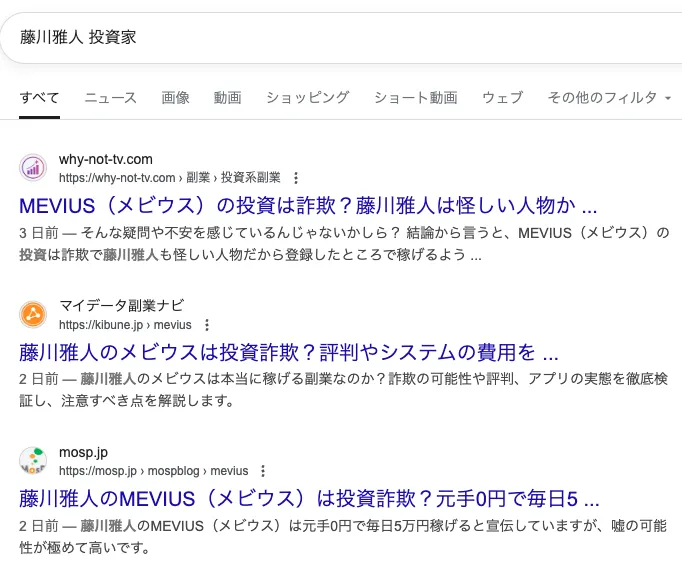The image size is (682, 570).
Task: Open result 藤川雅人のメビウスは投資詐欺？
Action: tap(289, 352)
